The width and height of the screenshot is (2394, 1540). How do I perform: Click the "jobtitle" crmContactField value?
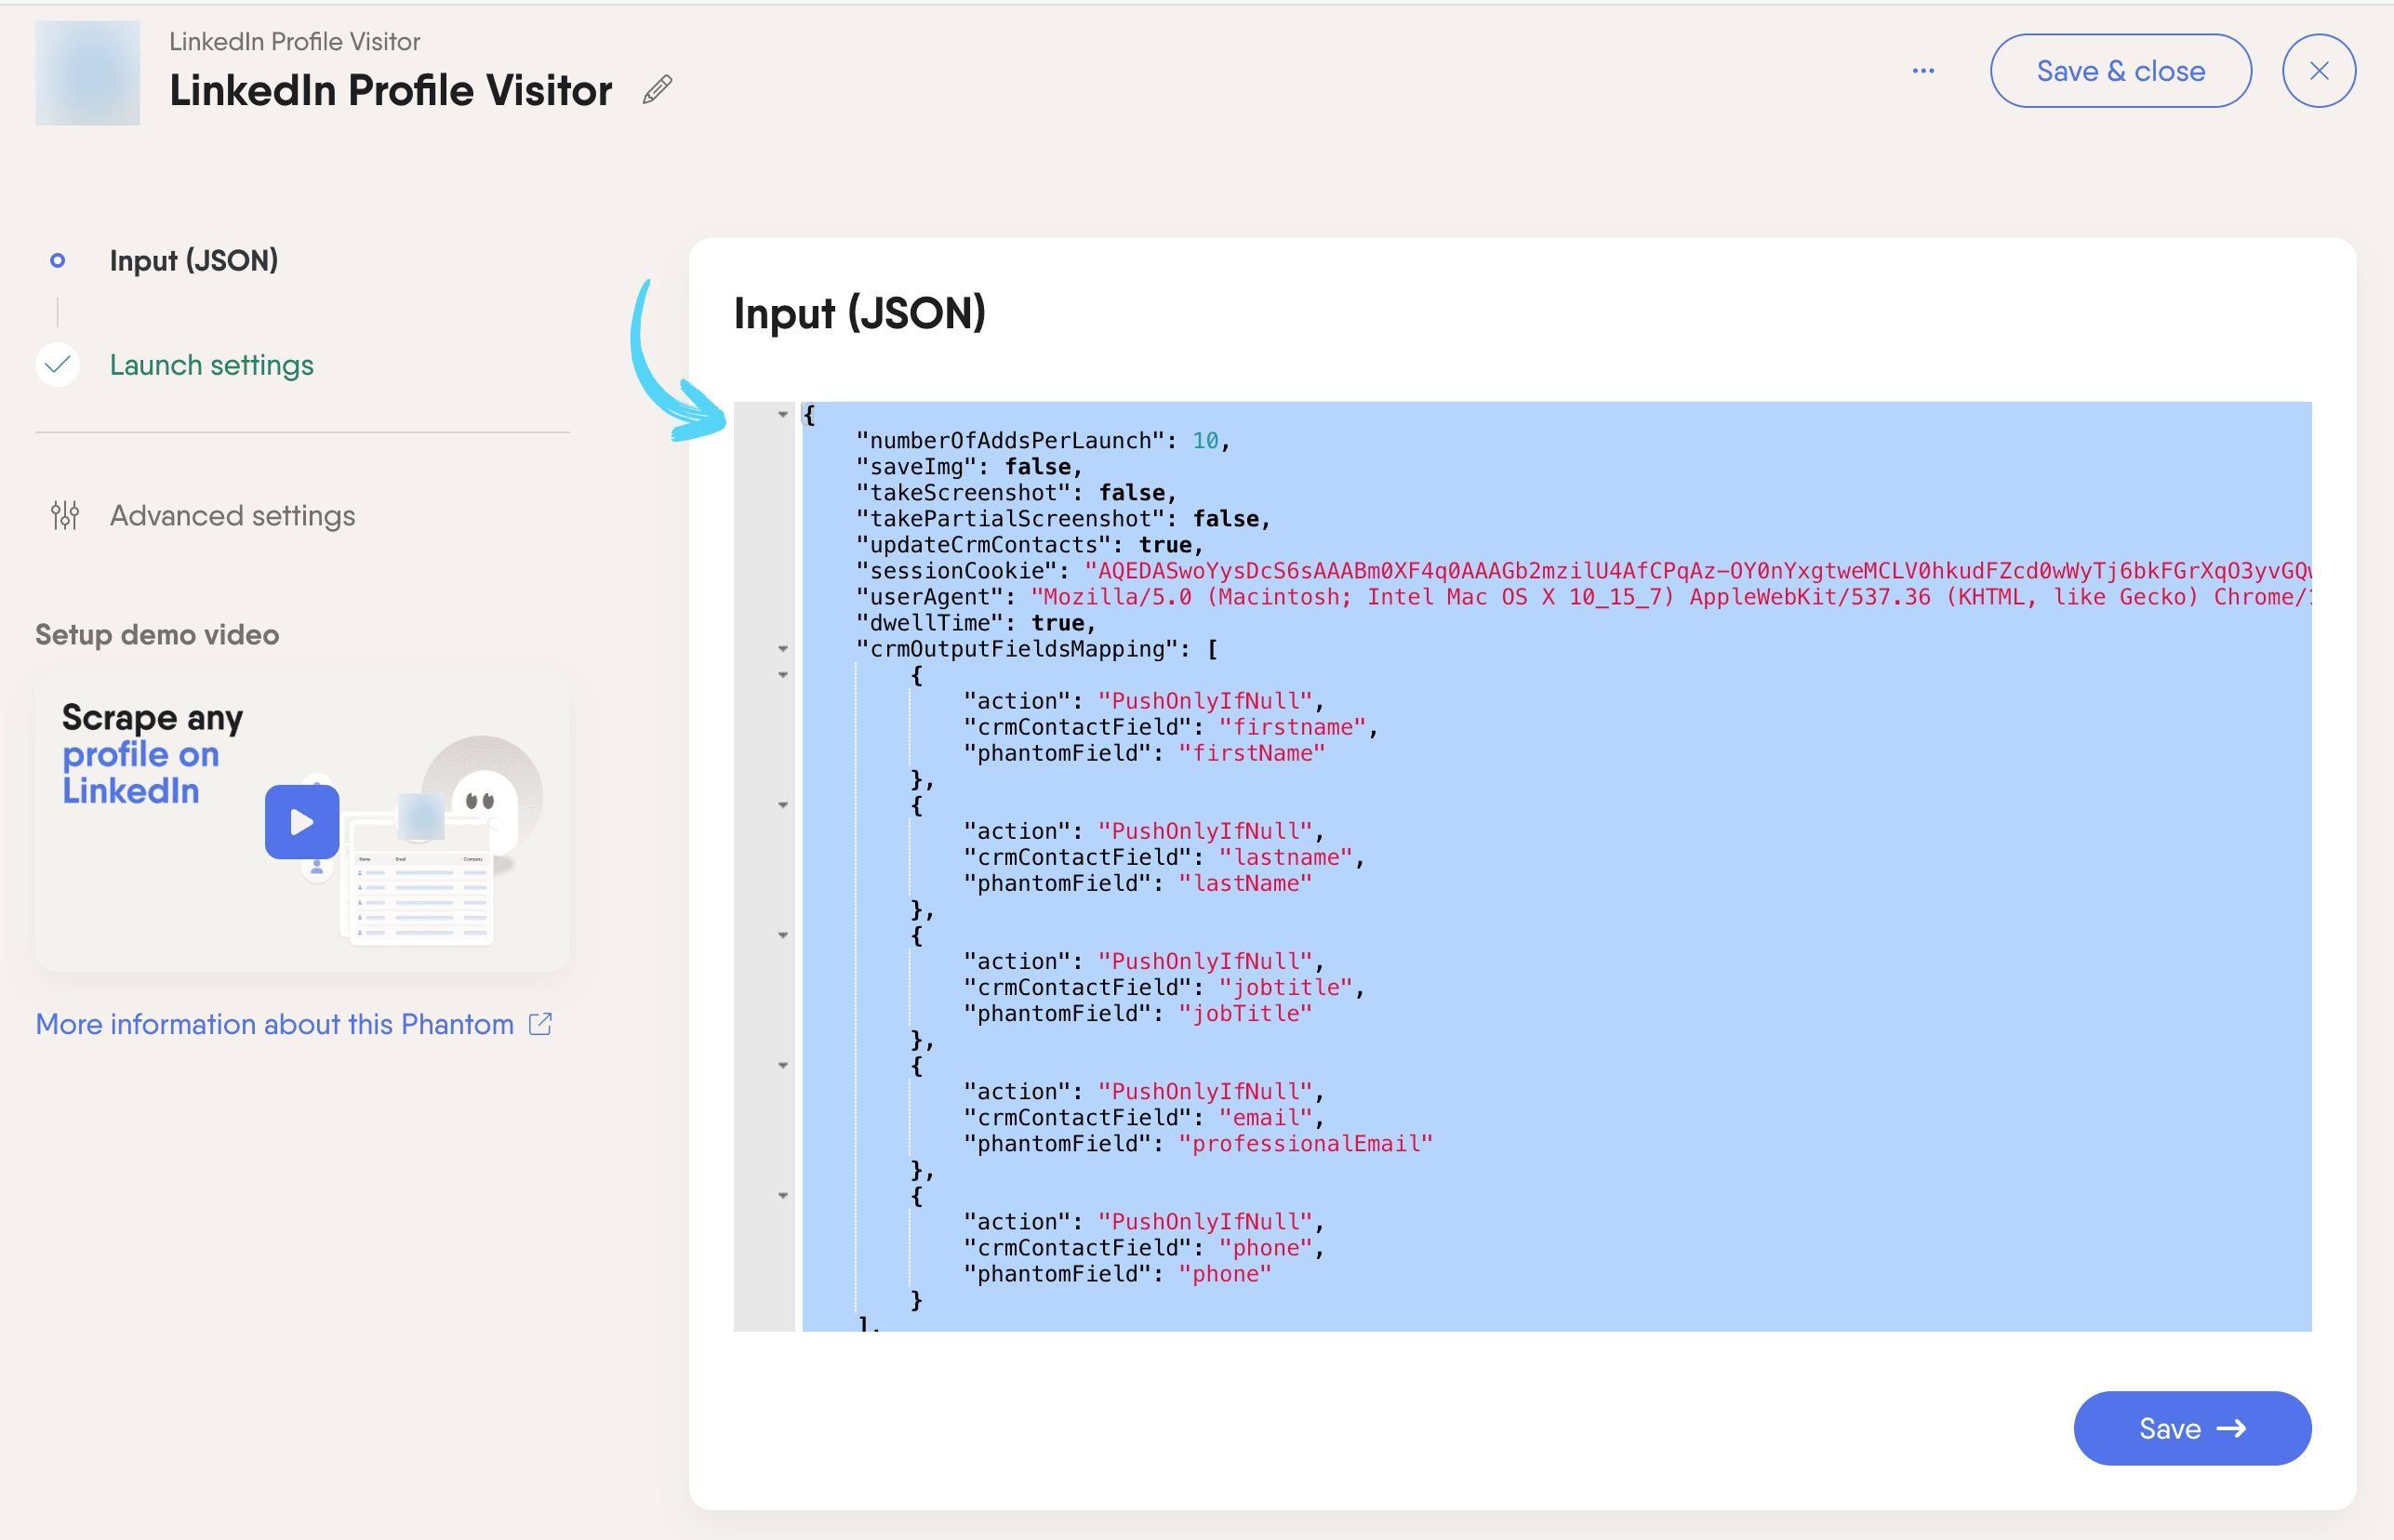point(1284,987)
